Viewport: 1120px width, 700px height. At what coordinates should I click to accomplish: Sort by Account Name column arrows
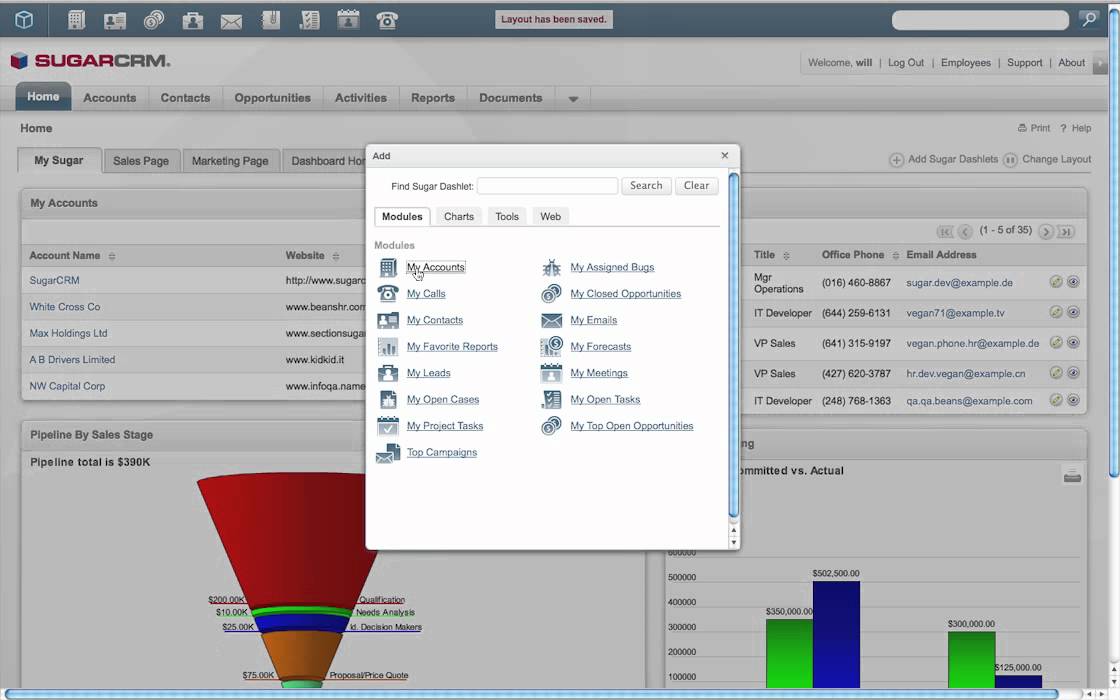point(111,256)
